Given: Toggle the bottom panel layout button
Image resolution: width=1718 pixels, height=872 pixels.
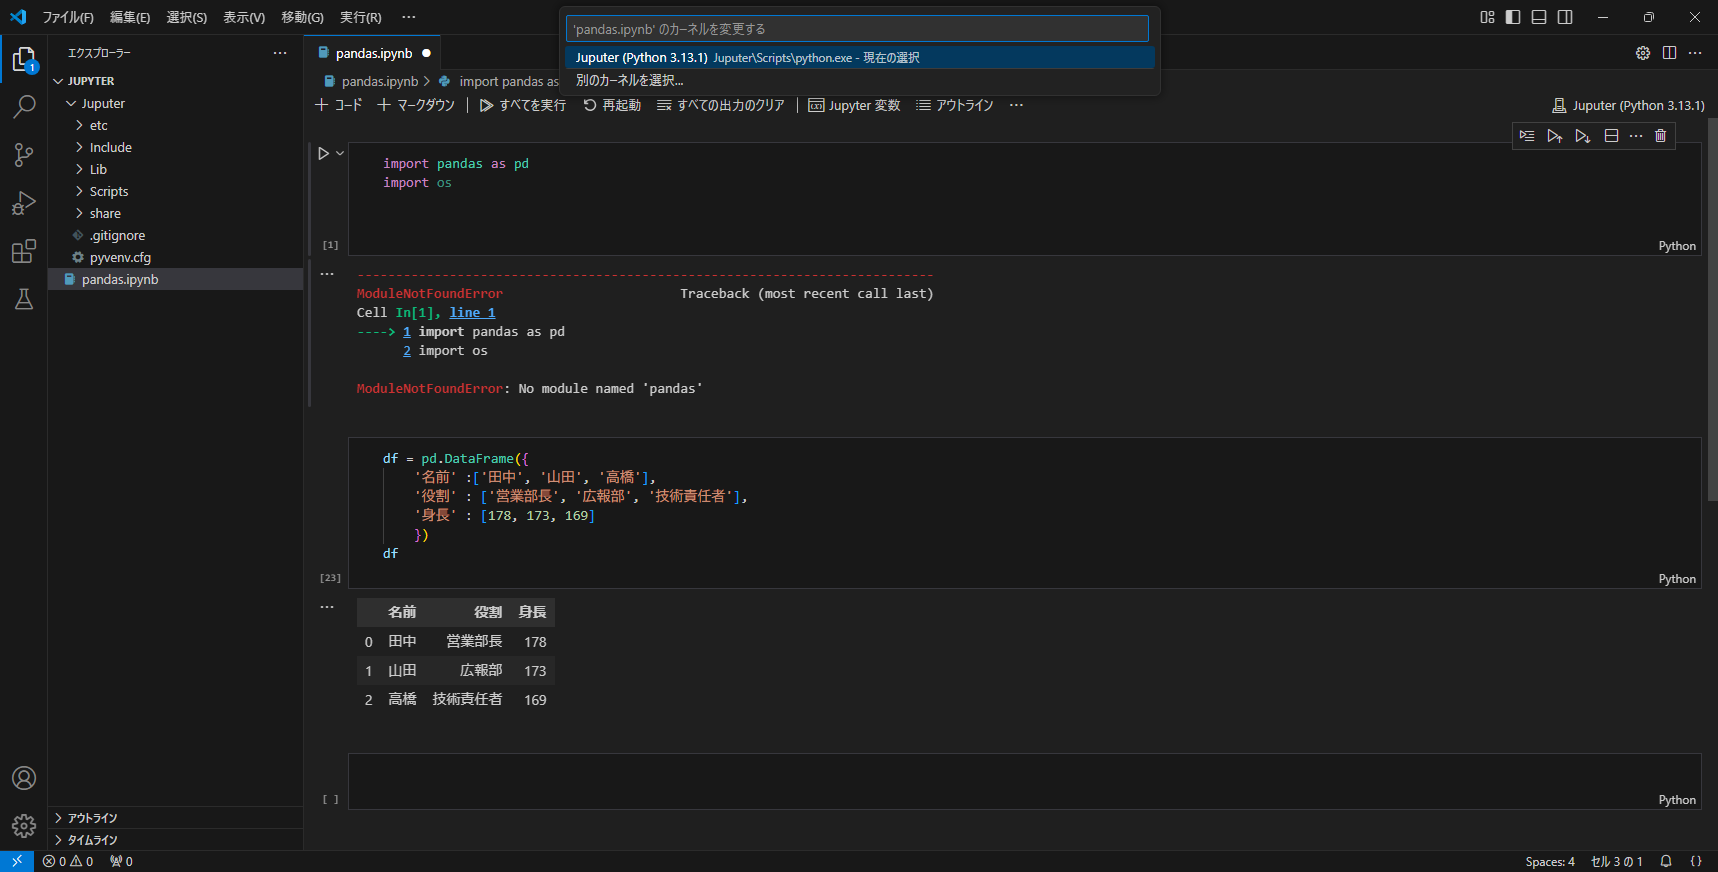Looking at the screenshot, I should pos(1539,17).
